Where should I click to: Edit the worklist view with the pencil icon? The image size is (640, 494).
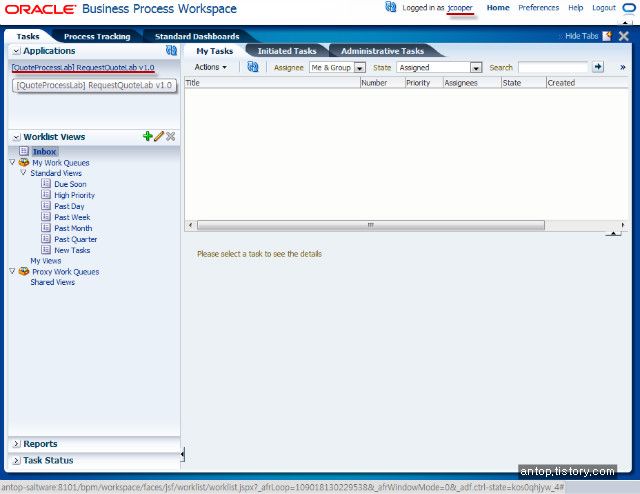point(159,136)
